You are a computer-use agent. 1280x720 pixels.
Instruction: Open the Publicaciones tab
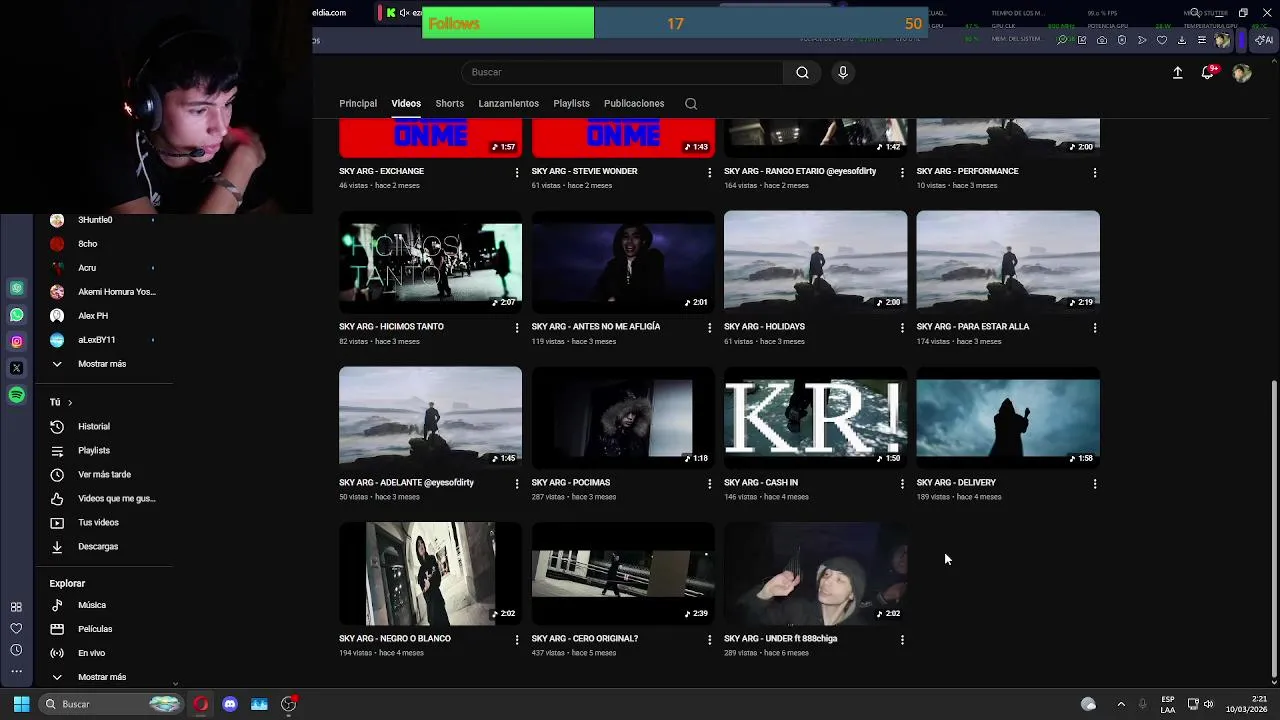pos(634,103)
